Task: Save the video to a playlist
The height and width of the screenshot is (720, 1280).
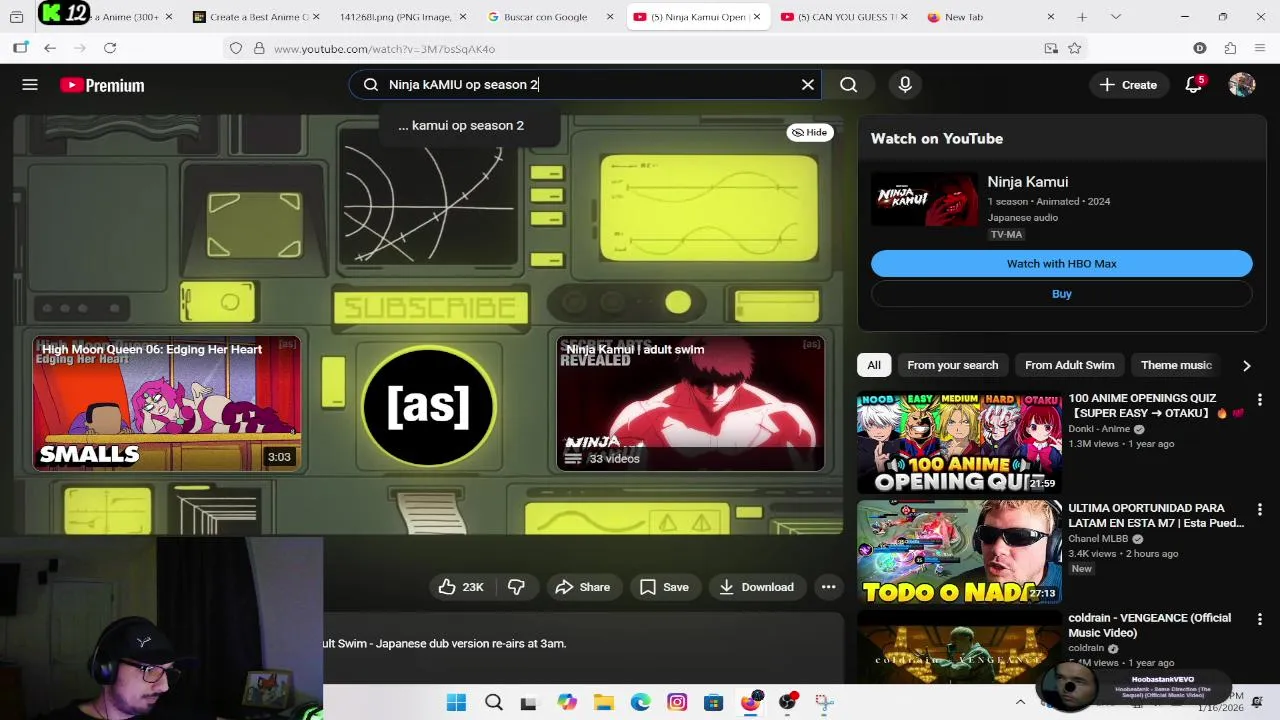Action: [x=664, y=587]
